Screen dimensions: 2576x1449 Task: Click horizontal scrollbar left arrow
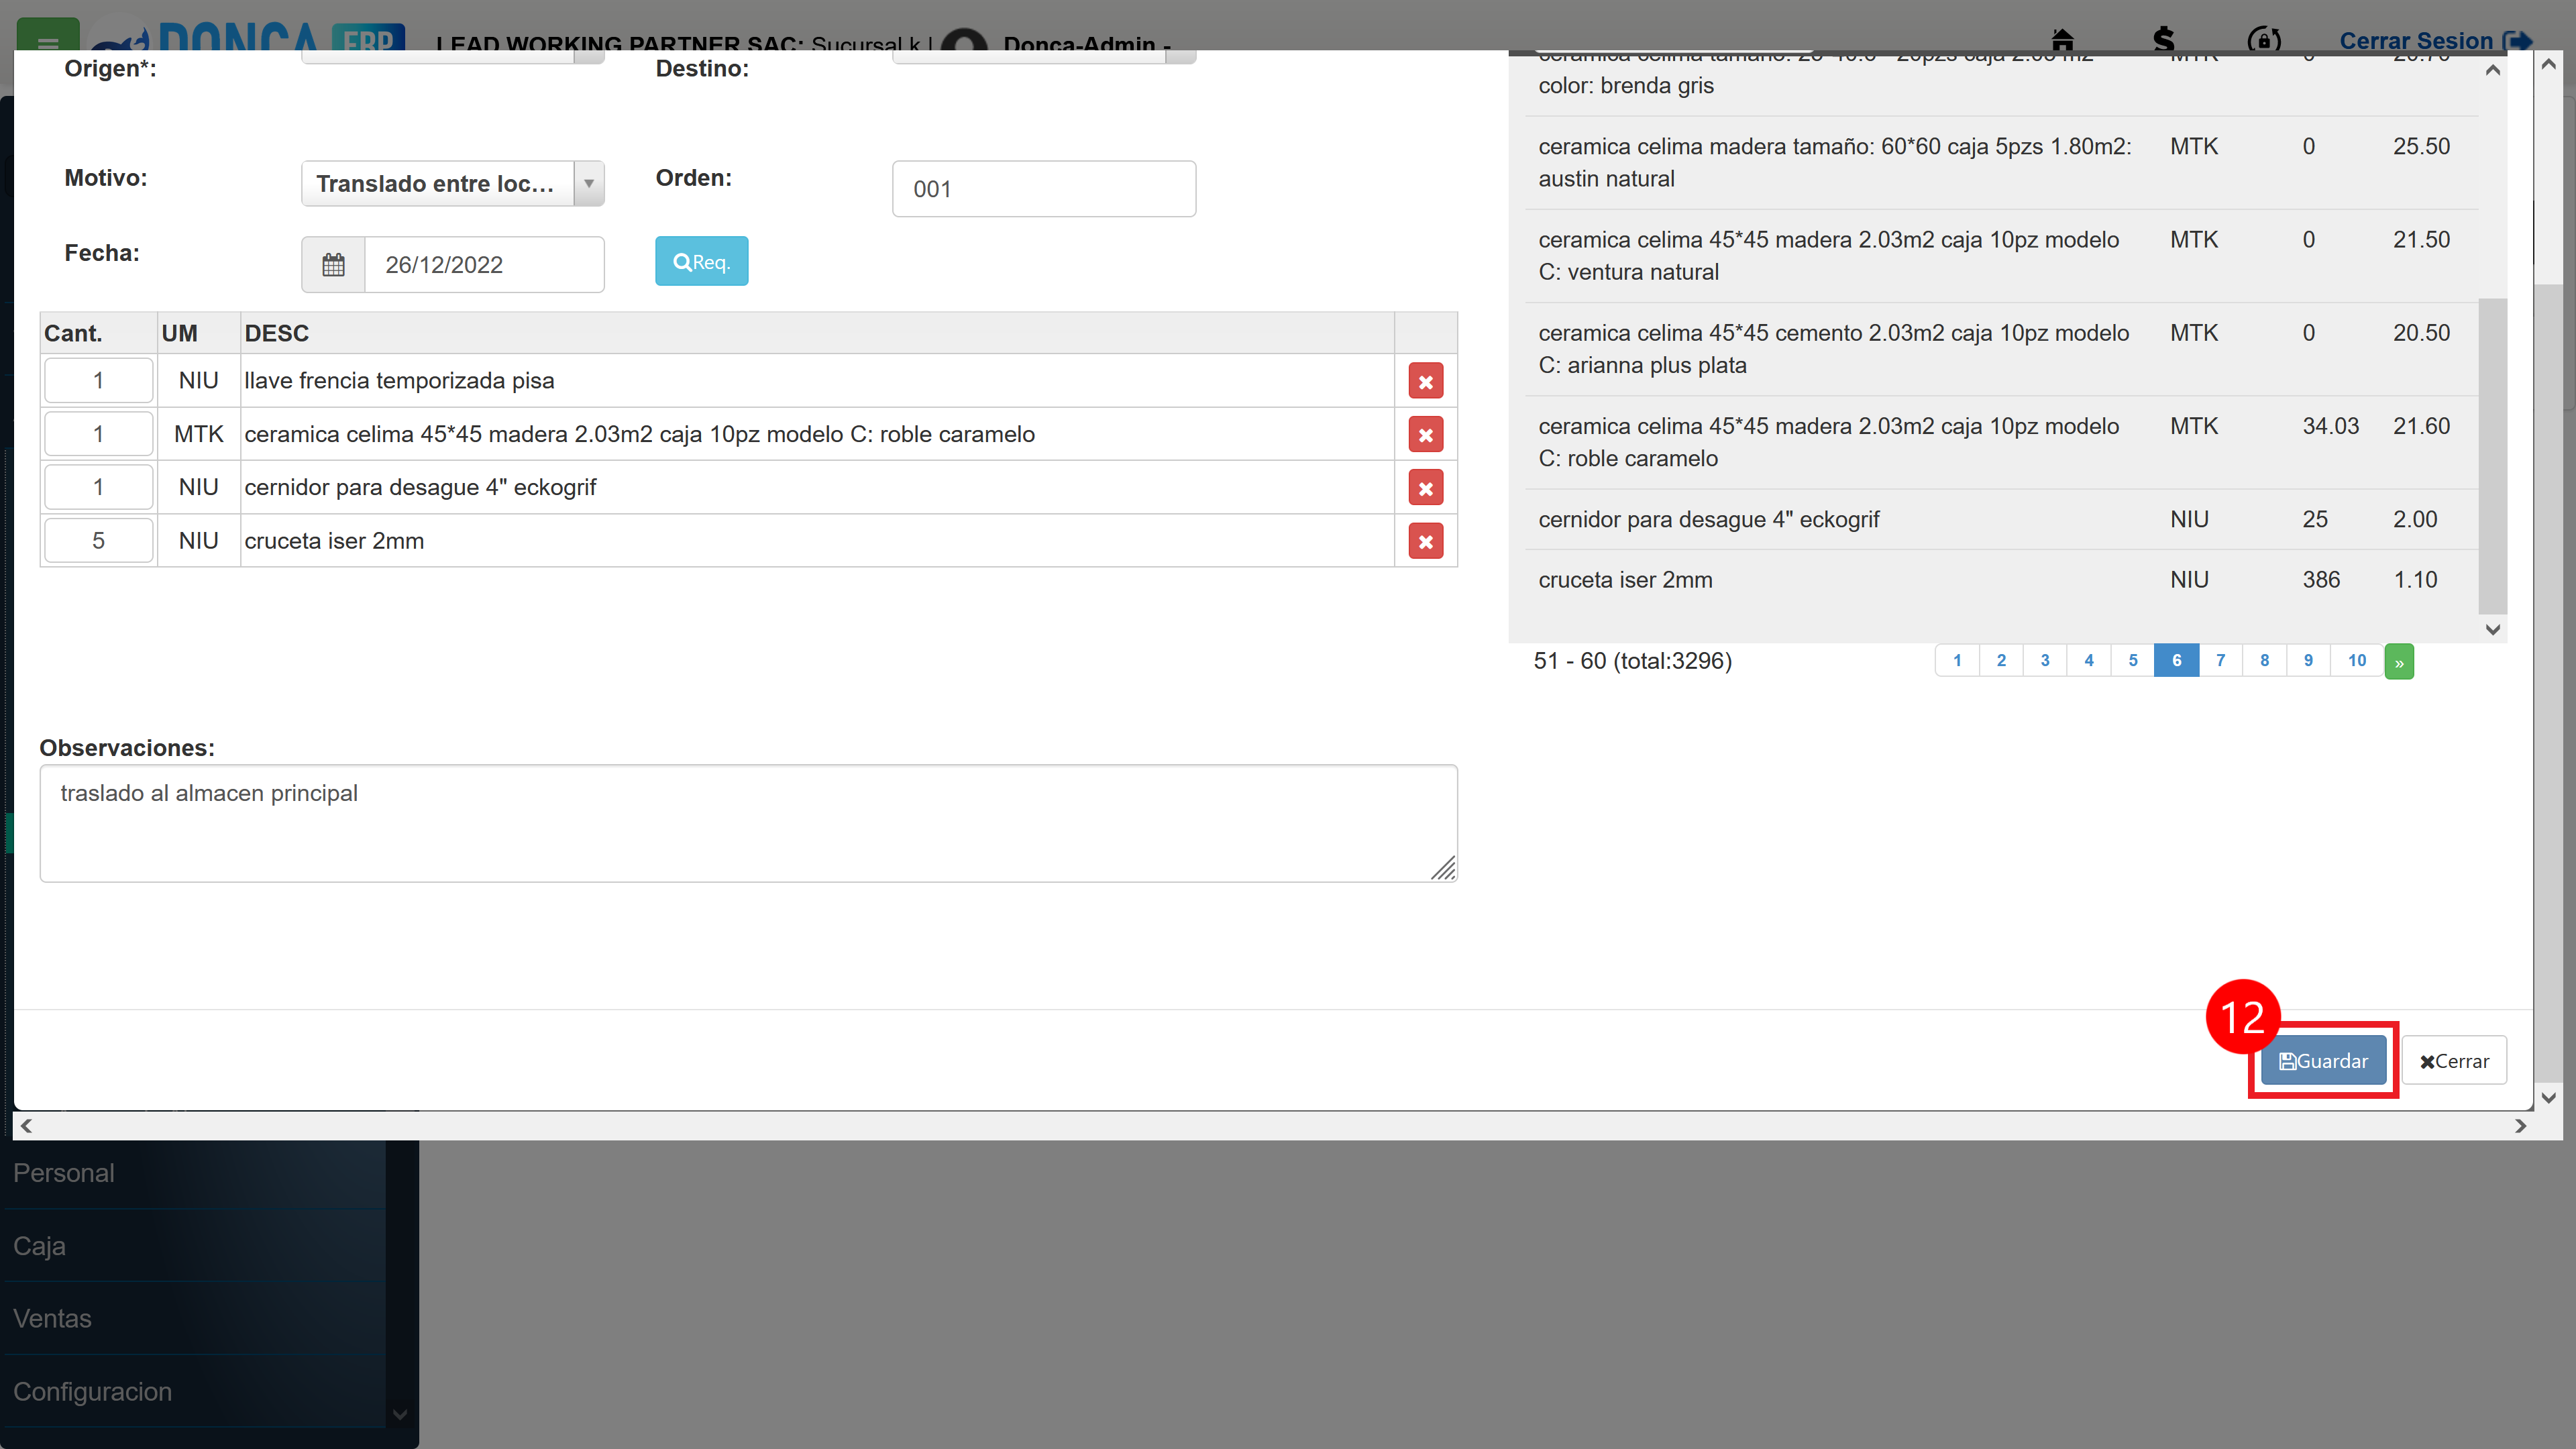pyautogui.click(x=27, y=1126)
